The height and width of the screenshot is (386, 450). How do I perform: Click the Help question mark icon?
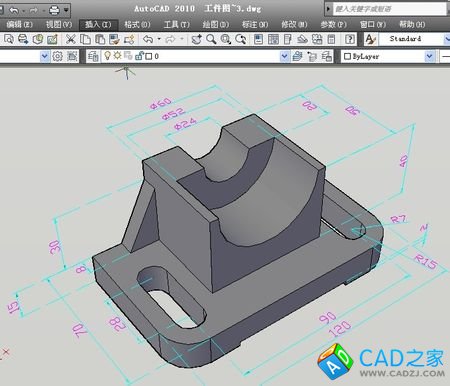[349, 39]
